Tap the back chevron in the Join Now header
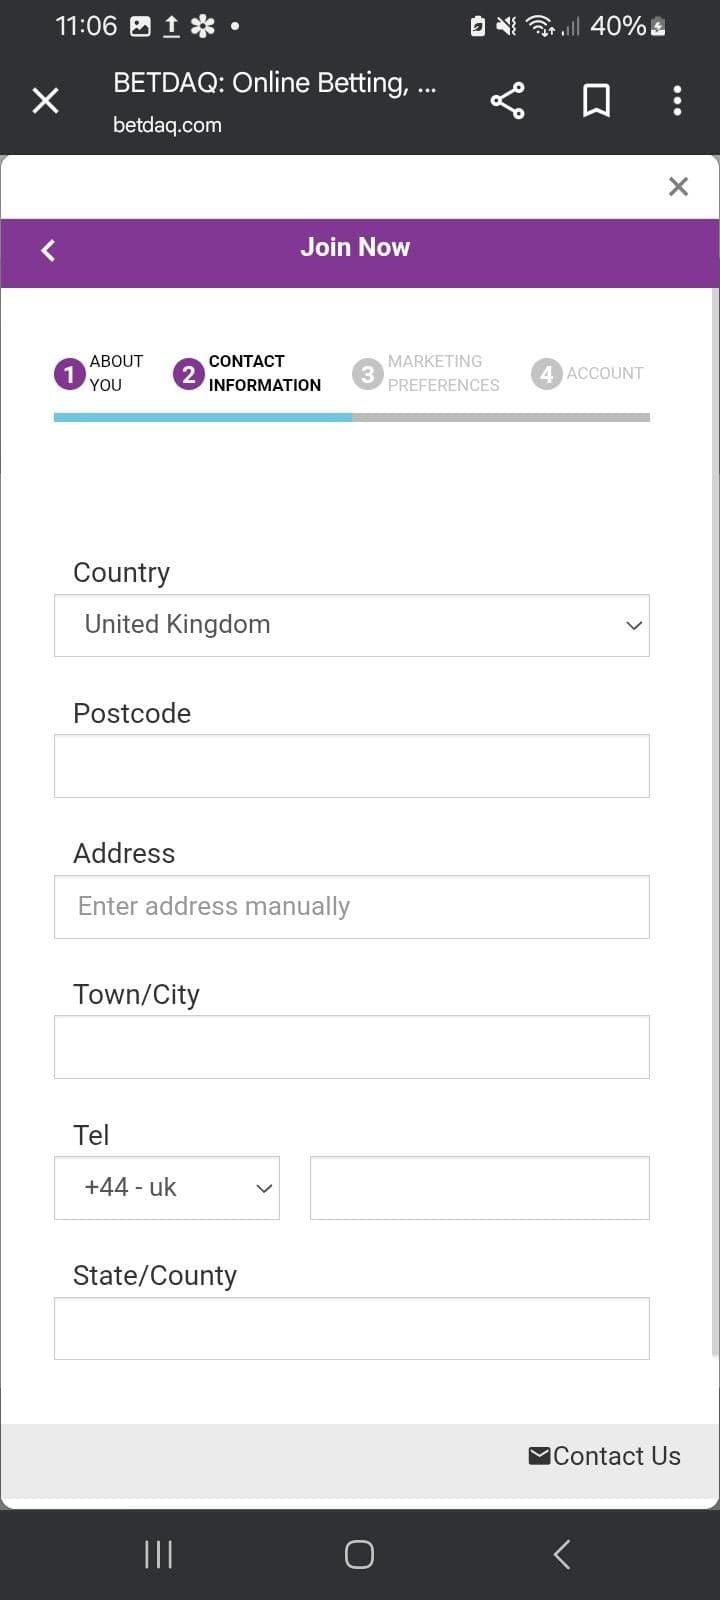The image size is (720, 1600). tap(48, 250)
